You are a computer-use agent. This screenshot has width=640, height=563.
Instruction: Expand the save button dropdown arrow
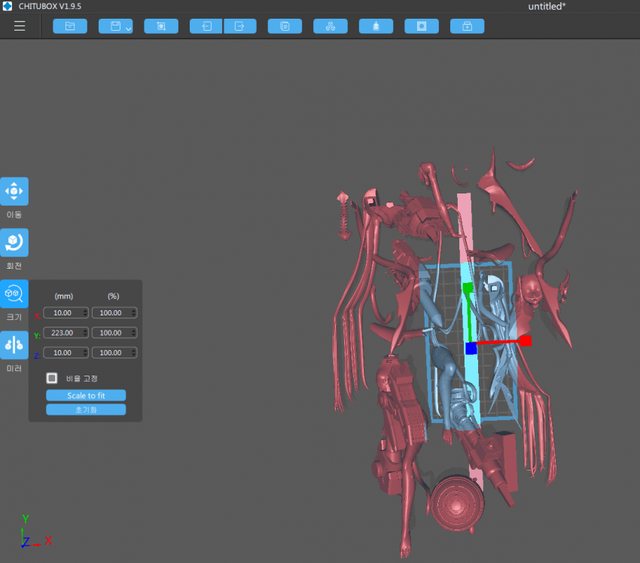pos(128,28)
